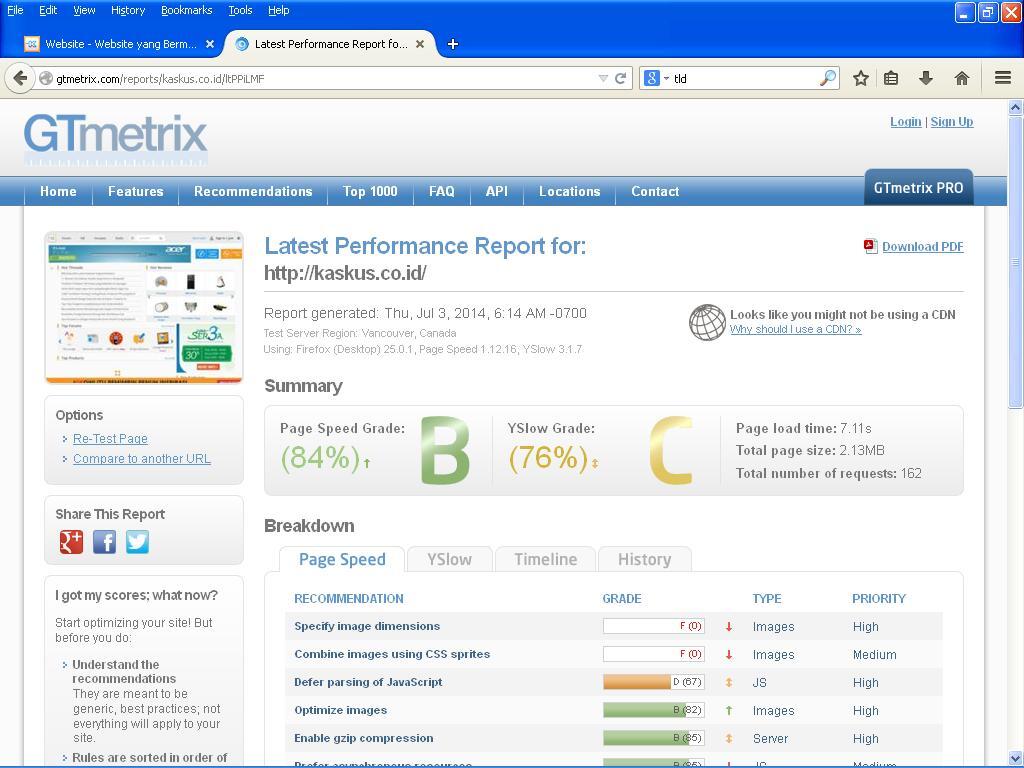This screenshot has width=1024, height=768.
Task: Open the Tools menu
Action: click(240, 10)
